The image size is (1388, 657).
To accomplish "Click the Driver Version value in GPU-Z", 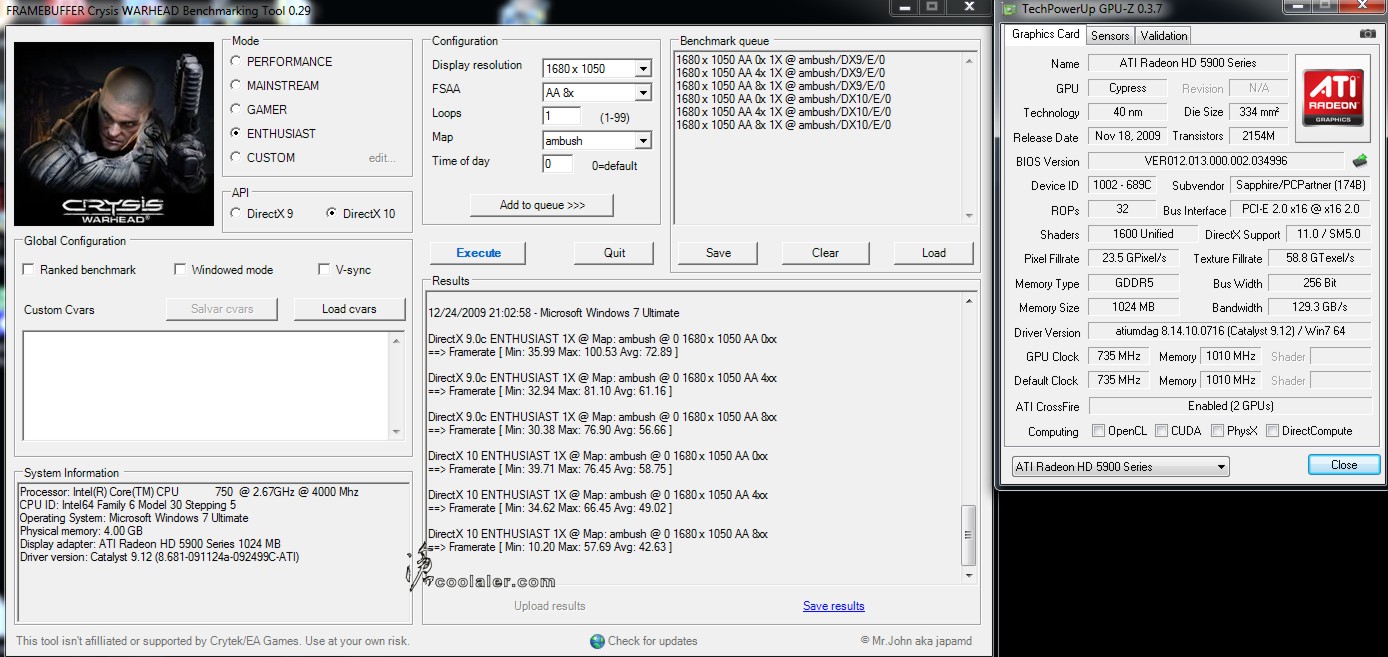I will tap(1229, 332).
